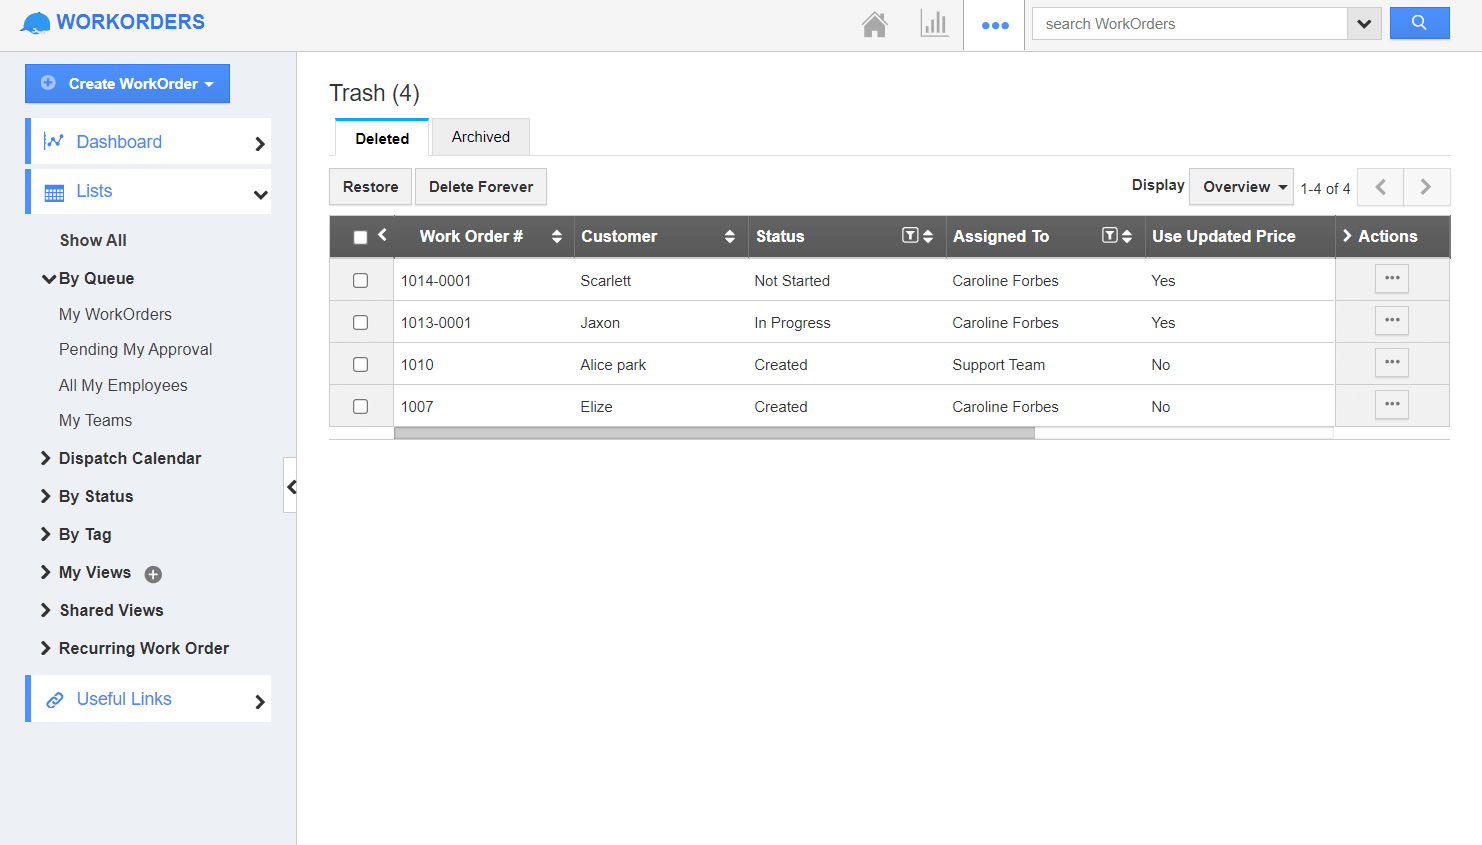Go to next page of results

[x=1426, y=187]
